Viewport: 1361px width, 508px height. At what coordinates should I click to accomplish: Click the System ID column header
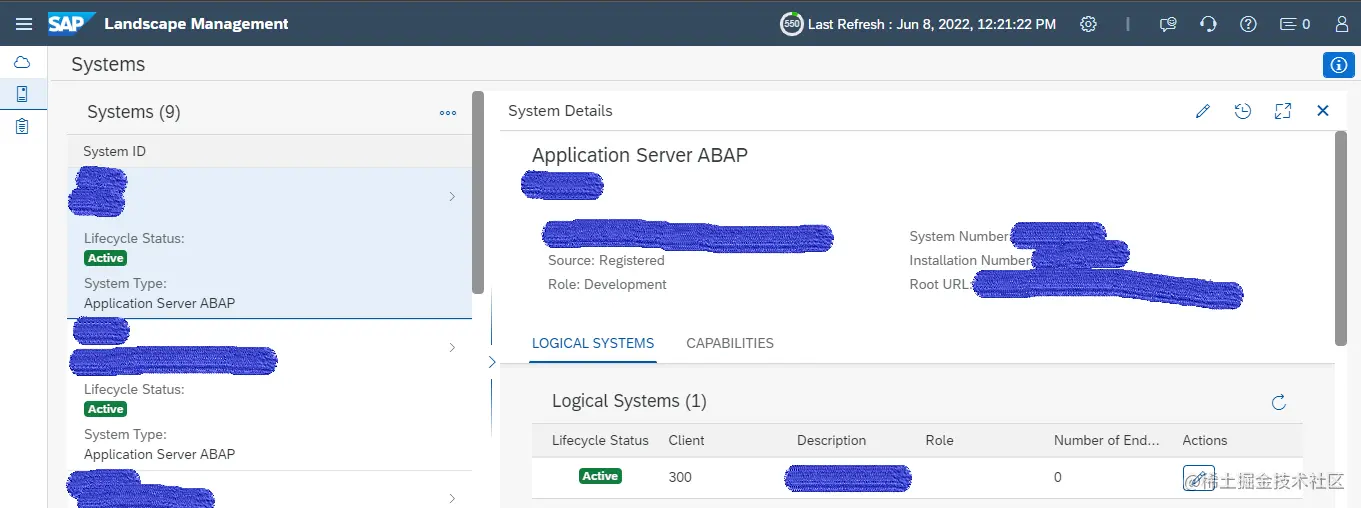[114, 151]
